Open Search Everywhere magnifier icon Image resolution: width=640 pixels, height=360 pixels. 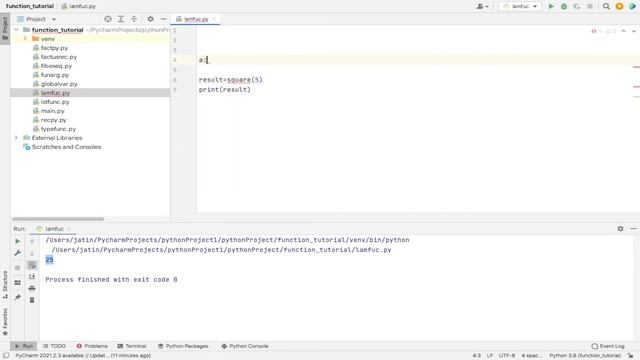point(606,6)
